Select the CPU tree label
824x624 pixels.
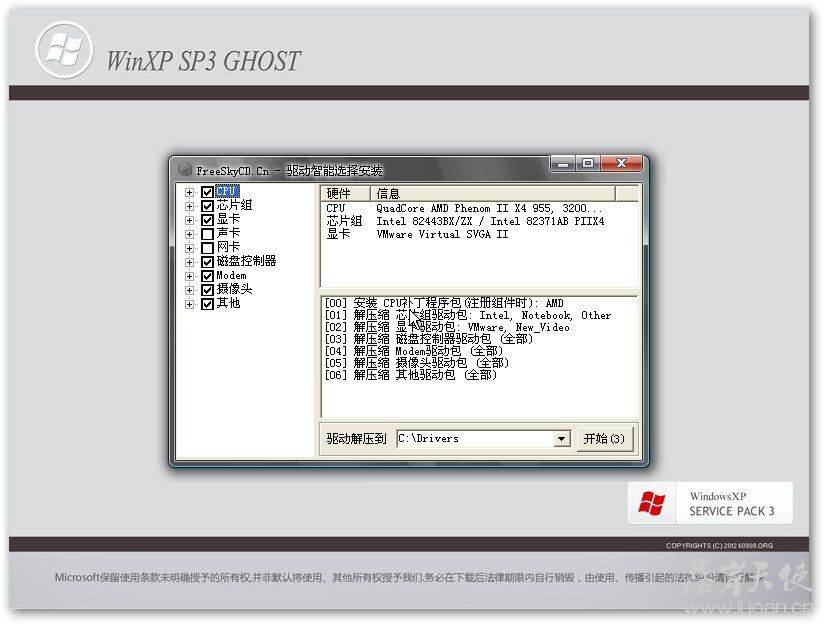coord(227,191)
